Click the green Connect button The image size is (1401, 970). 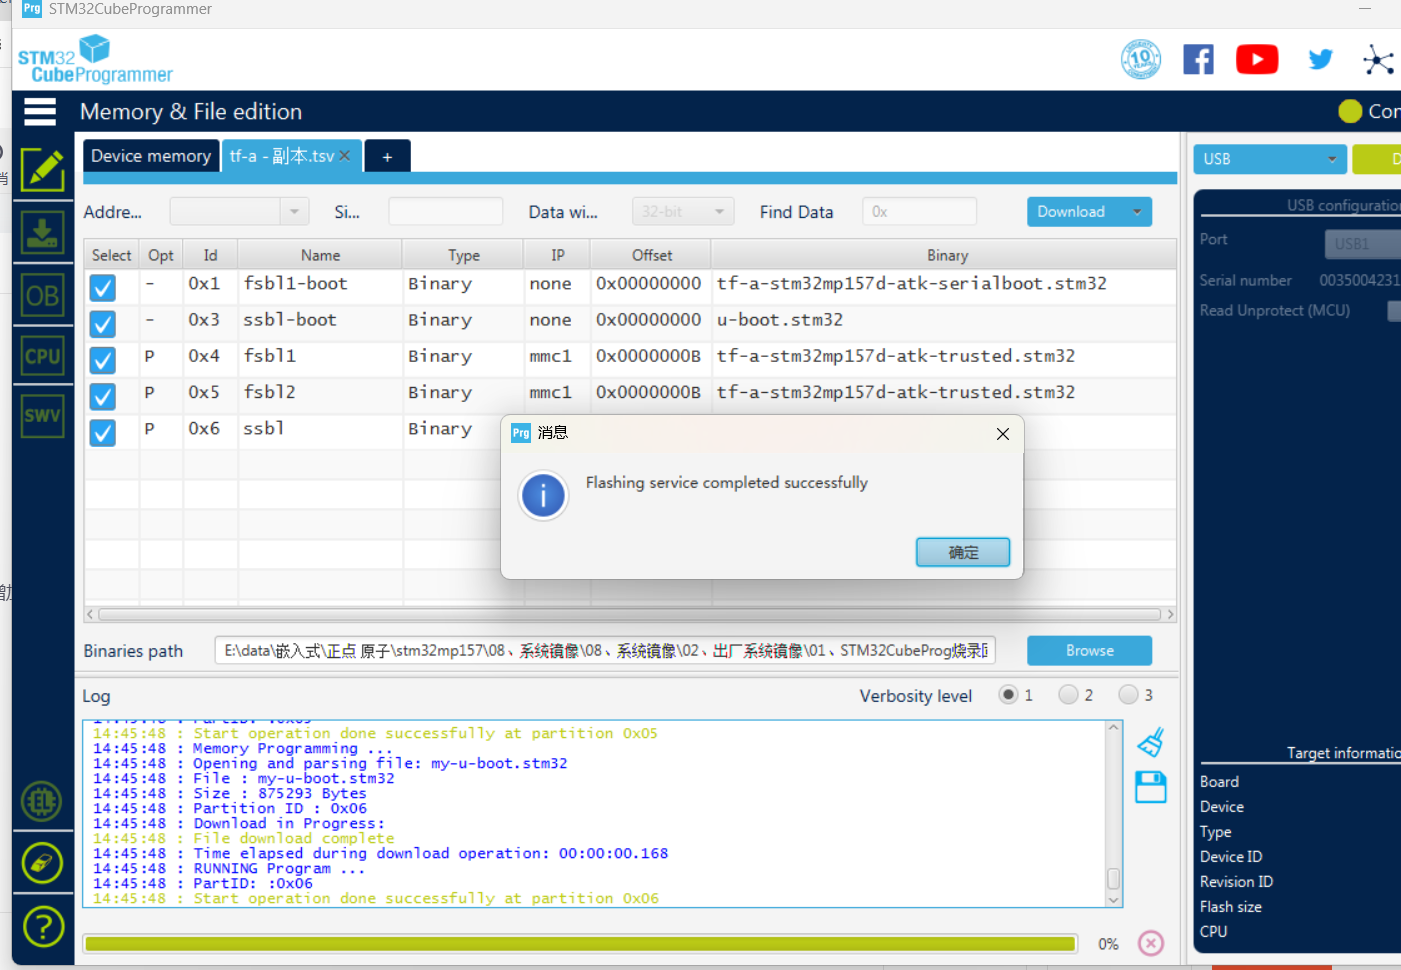1377,159
